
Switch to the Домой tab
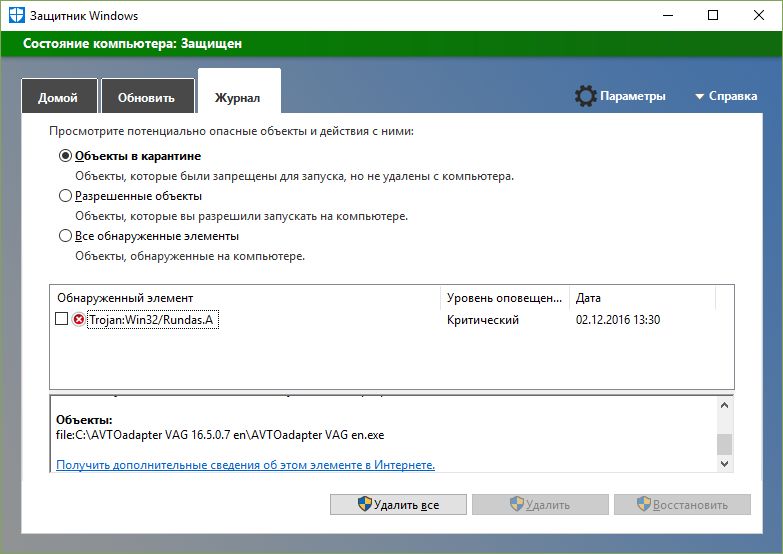[x=58, y=98]
